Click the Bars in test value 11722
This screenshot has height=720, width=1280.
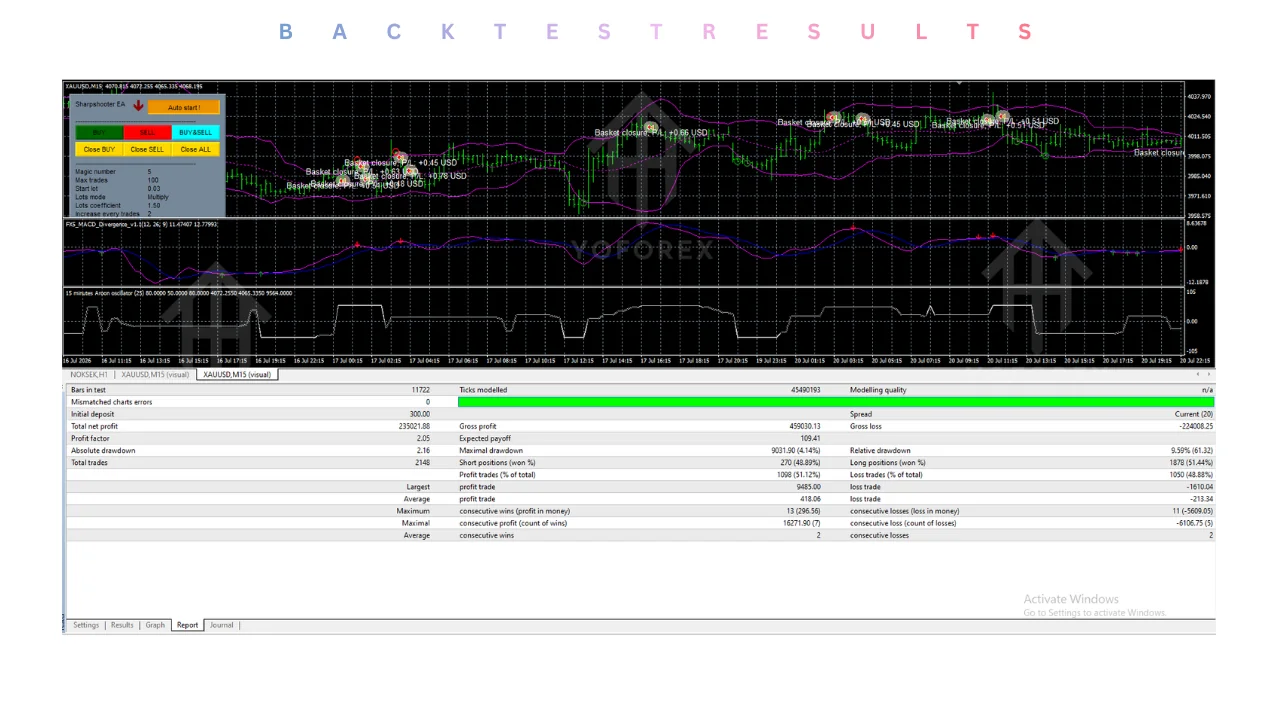click(x=420, y=390)
